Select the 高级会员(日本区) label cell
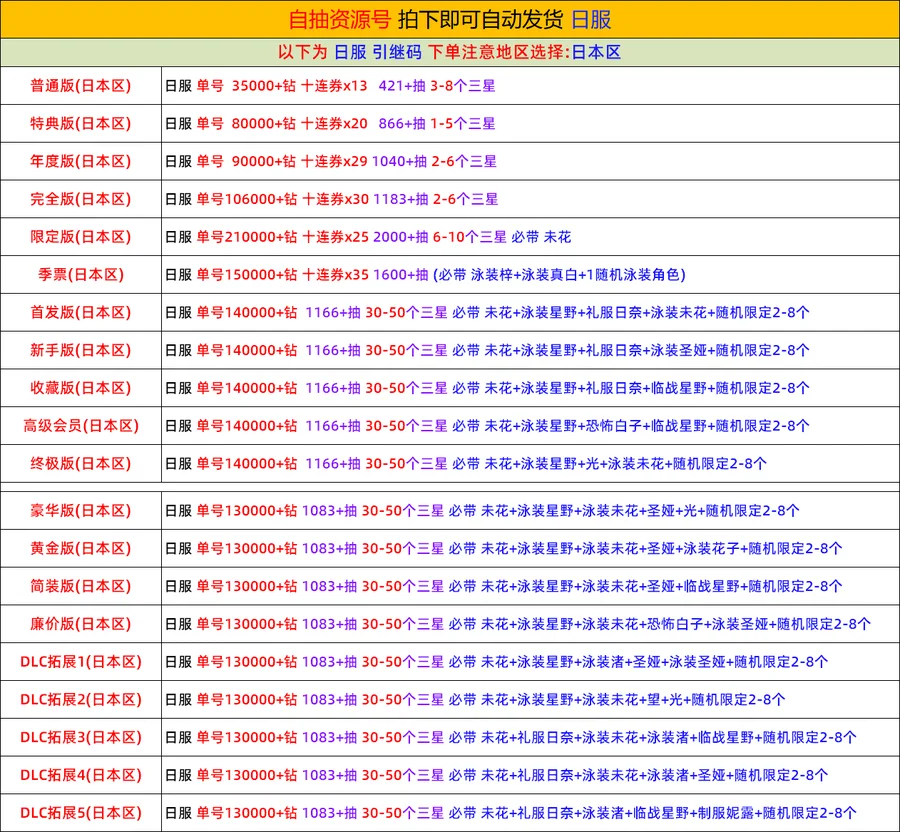Image resolution: width=900 pixels, height=832 pixels. pyautogui.click(x=80, y=426)
